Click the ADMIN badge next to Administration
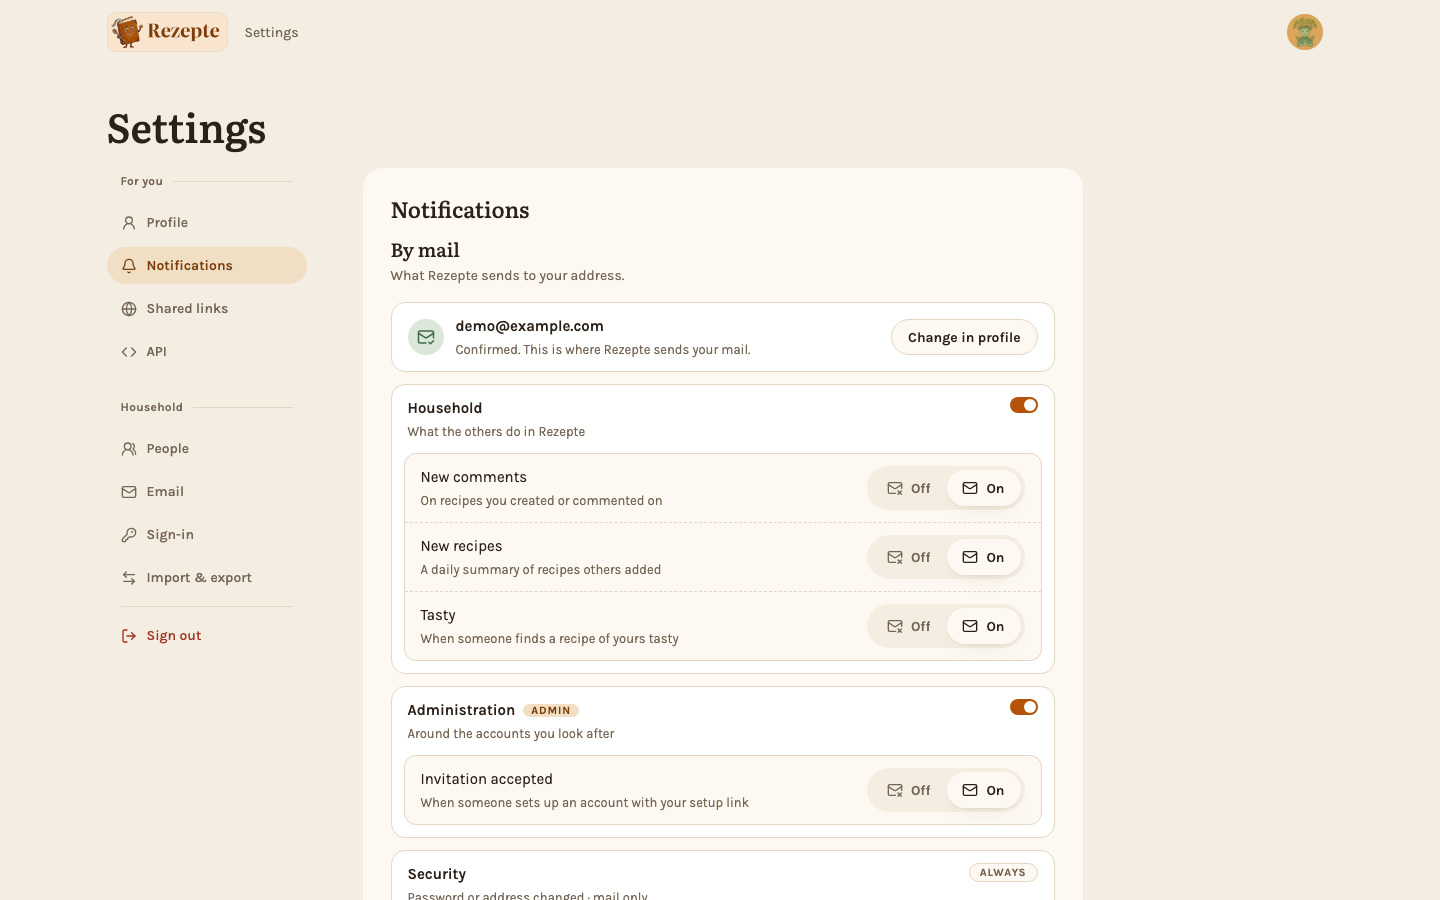Screen dimensions: 1440x900 click(551, 711)
